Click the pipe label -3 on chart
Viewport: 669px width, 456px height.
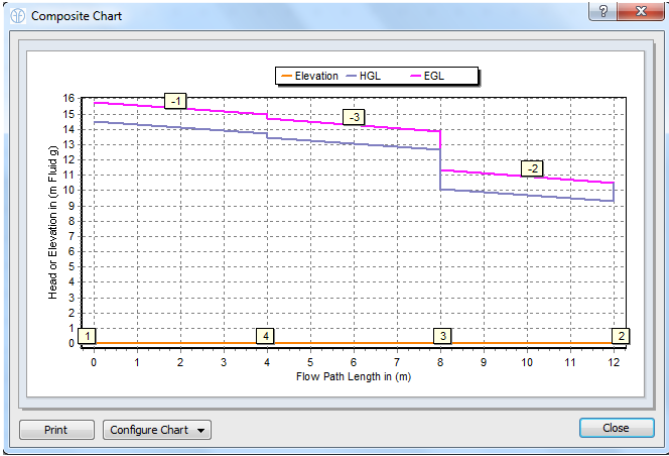(x=353, y=117)
